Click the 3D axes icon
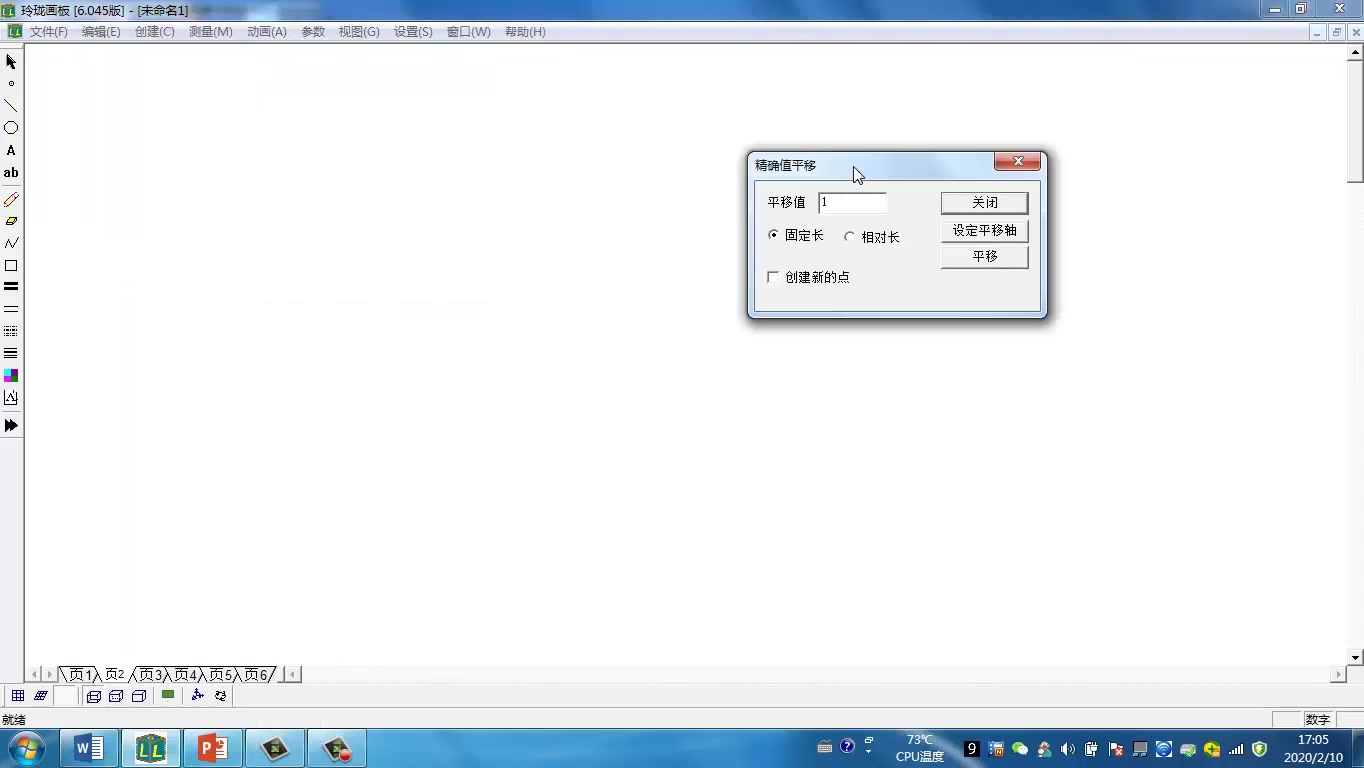This screenshot has height=768, width=1364. click(x=197, y=695)
